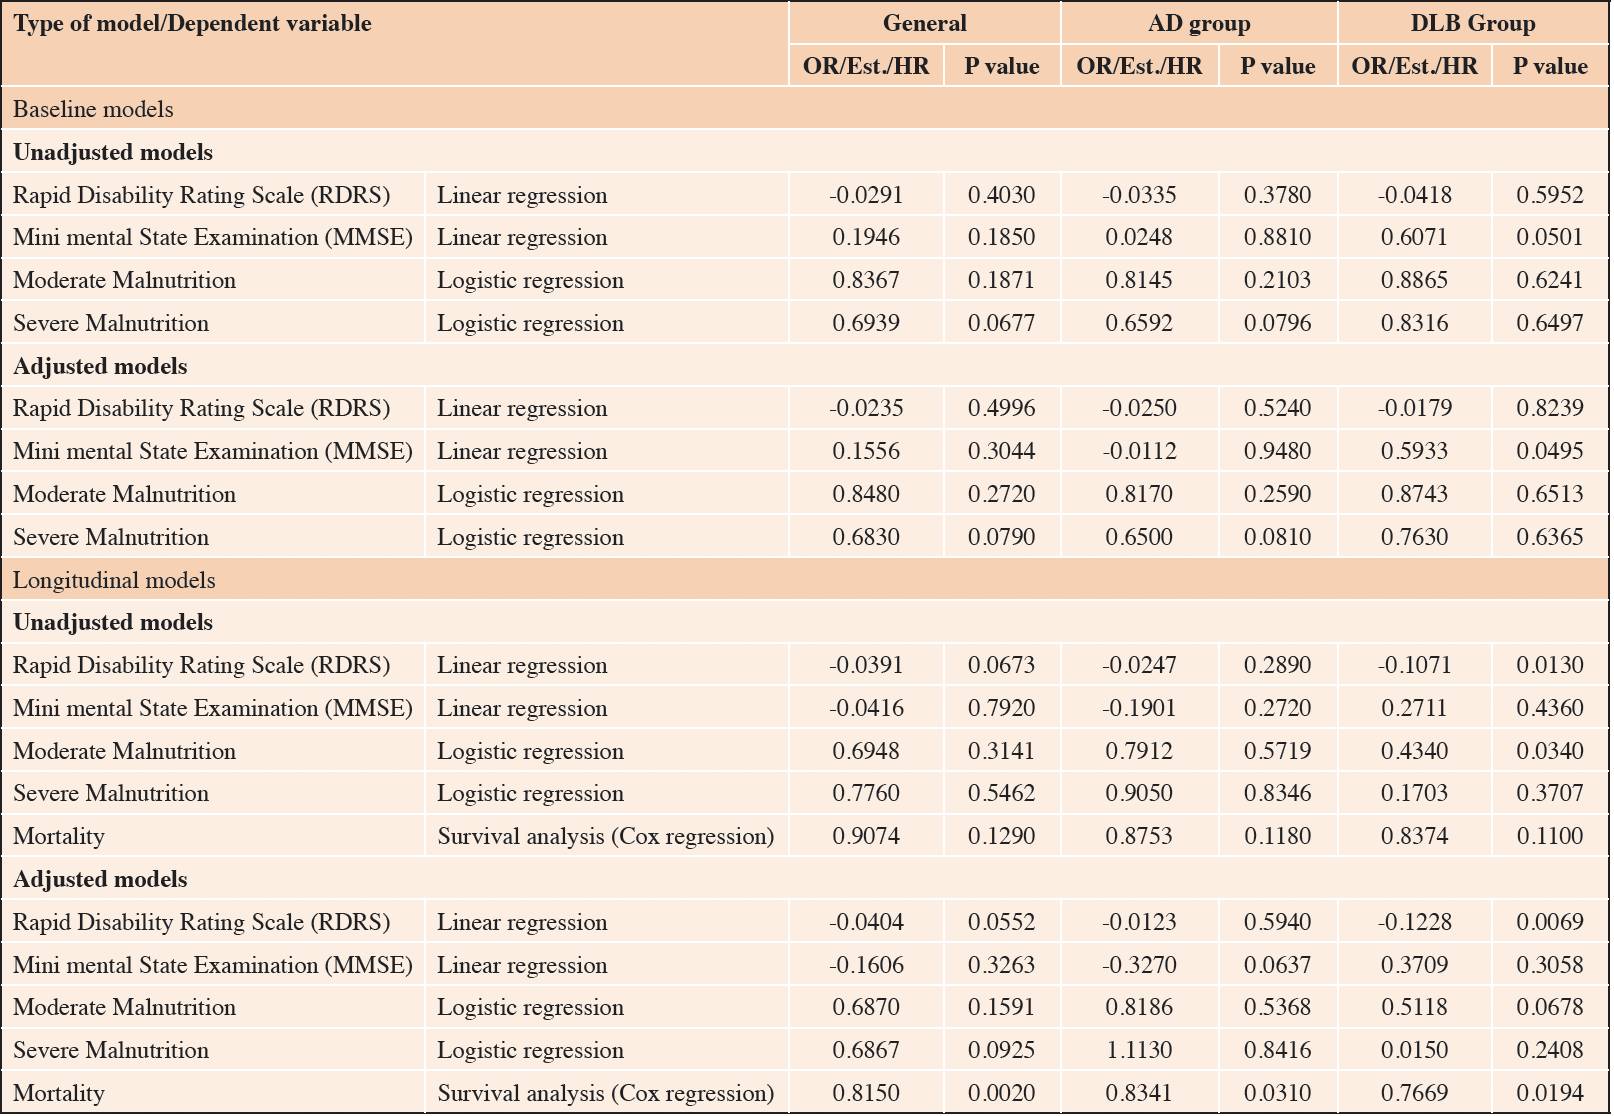
Task: Click the cell showing 0.6870
Action: tap(866, 1007)
